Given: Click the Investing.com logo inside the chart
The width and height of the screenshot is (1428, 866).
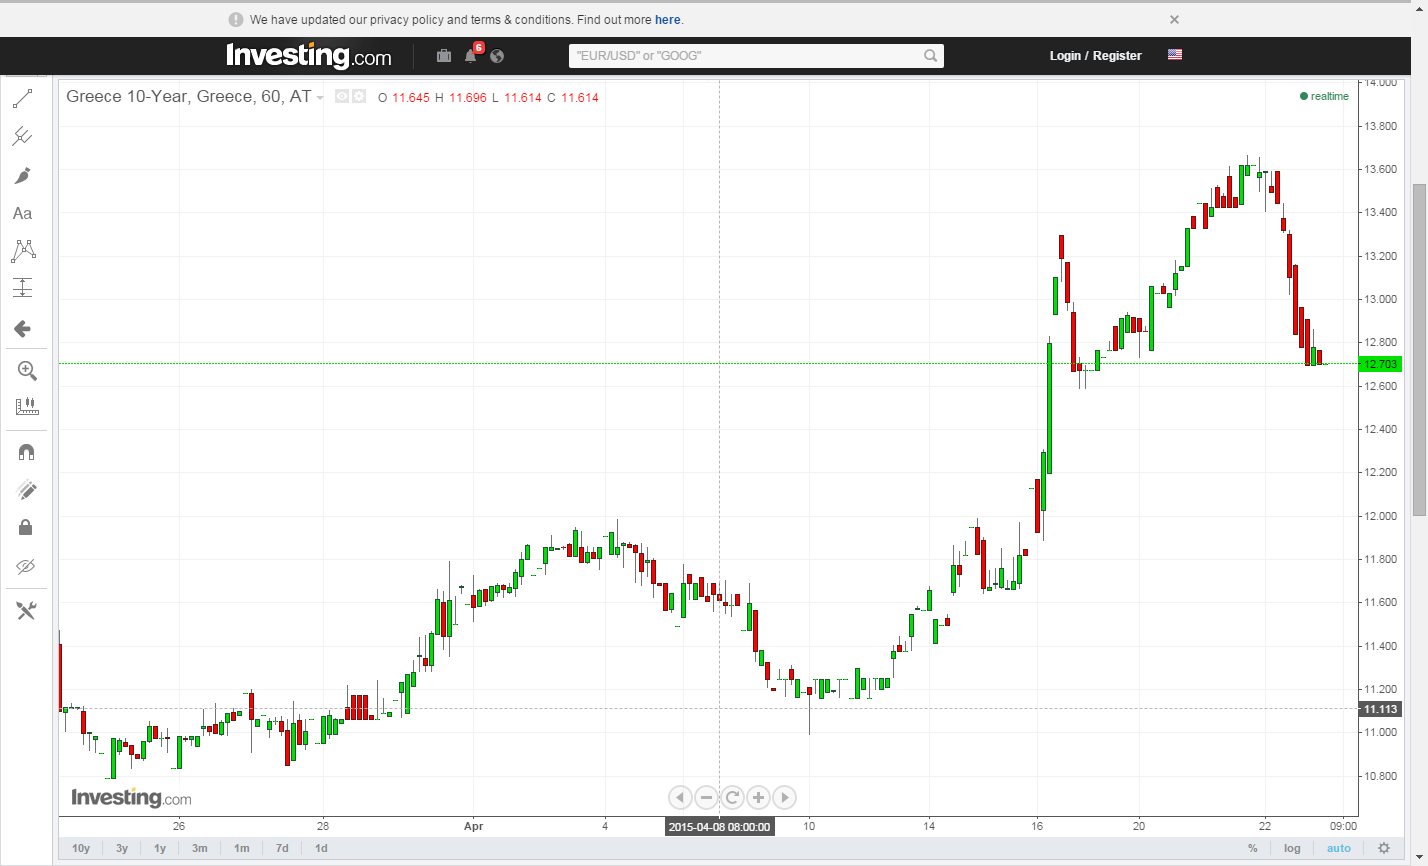Looking at the screenshot, I should (x=131, y=798).
